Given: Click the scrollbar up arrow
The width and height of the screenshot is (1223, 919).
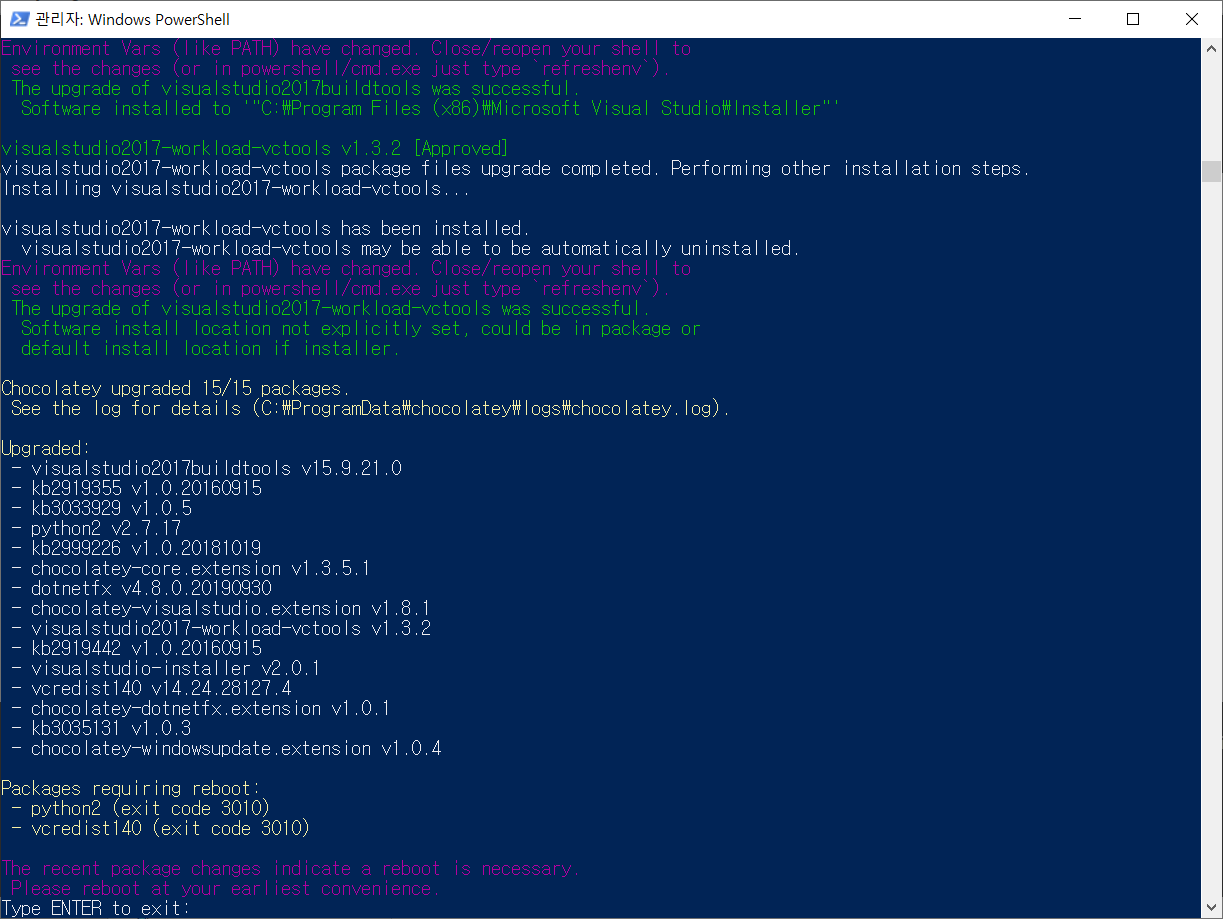Looking at the screenshot, I should [1212, 47].
